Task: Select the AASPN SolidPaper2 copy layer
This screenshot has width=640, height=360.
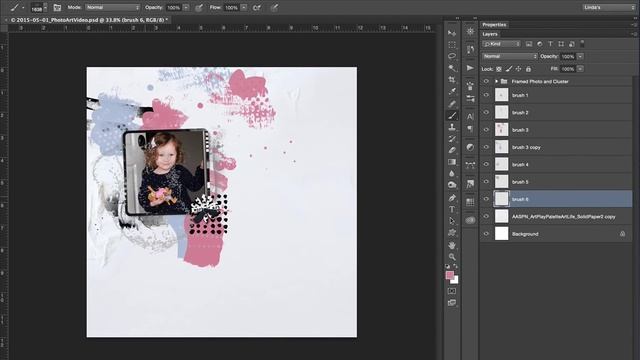Action: click(x=556, y=217)
